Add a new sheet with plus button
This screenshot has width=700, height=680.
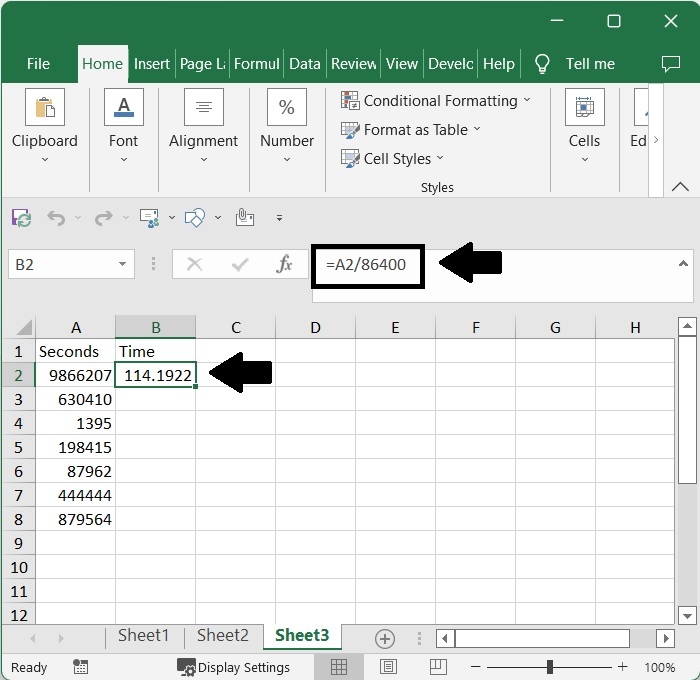point(385,638)
